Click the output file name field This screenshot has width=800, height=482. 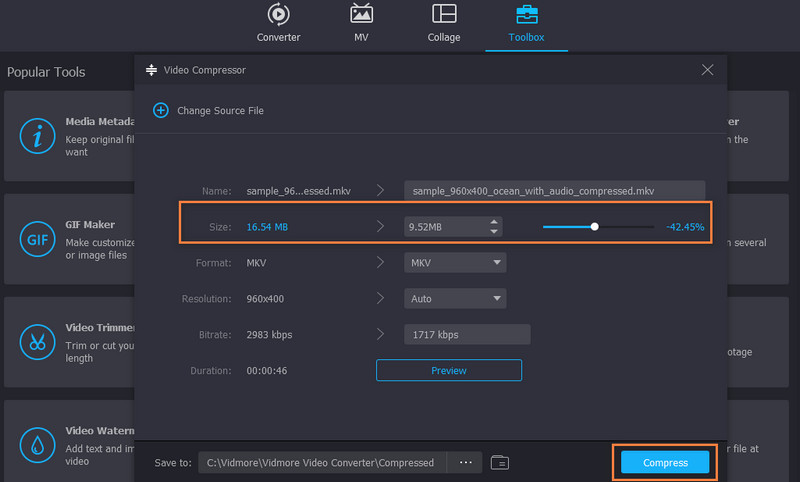(554, 190)
